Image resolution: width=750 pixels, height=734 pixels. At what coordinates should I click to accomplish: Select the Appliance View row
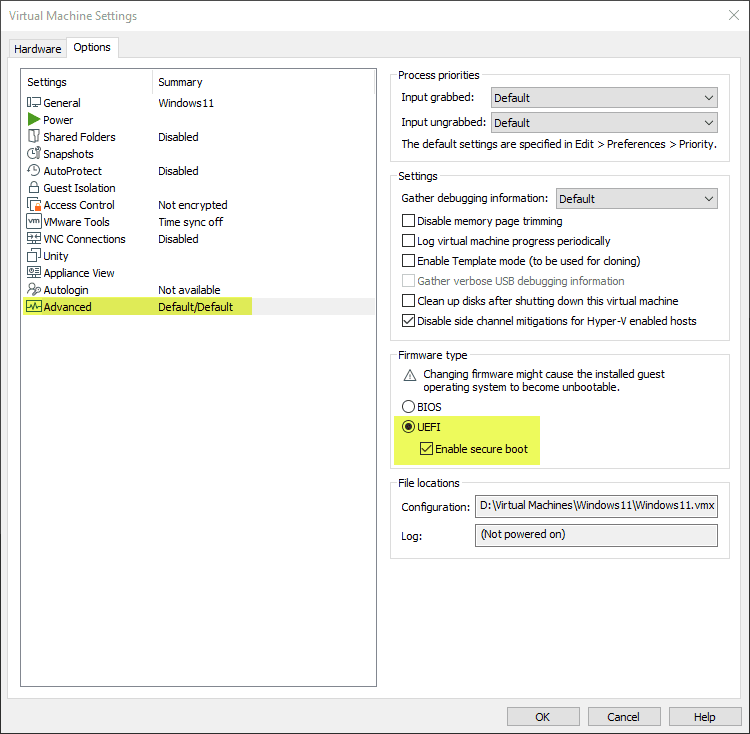tap(199, 273)
